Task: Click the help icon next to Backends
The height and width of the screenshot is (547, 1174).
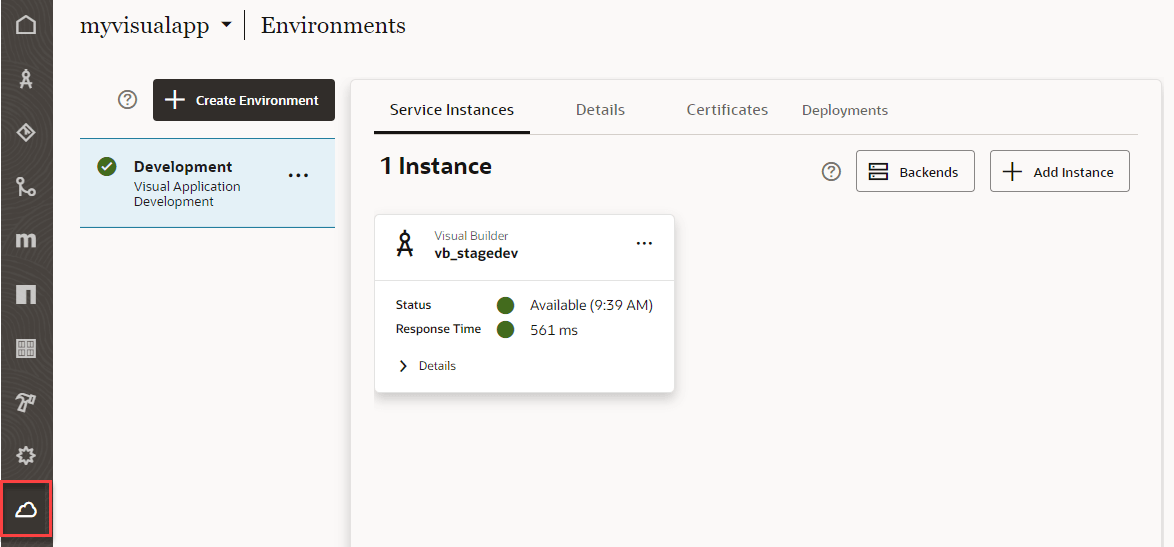Action: (831, 172)
